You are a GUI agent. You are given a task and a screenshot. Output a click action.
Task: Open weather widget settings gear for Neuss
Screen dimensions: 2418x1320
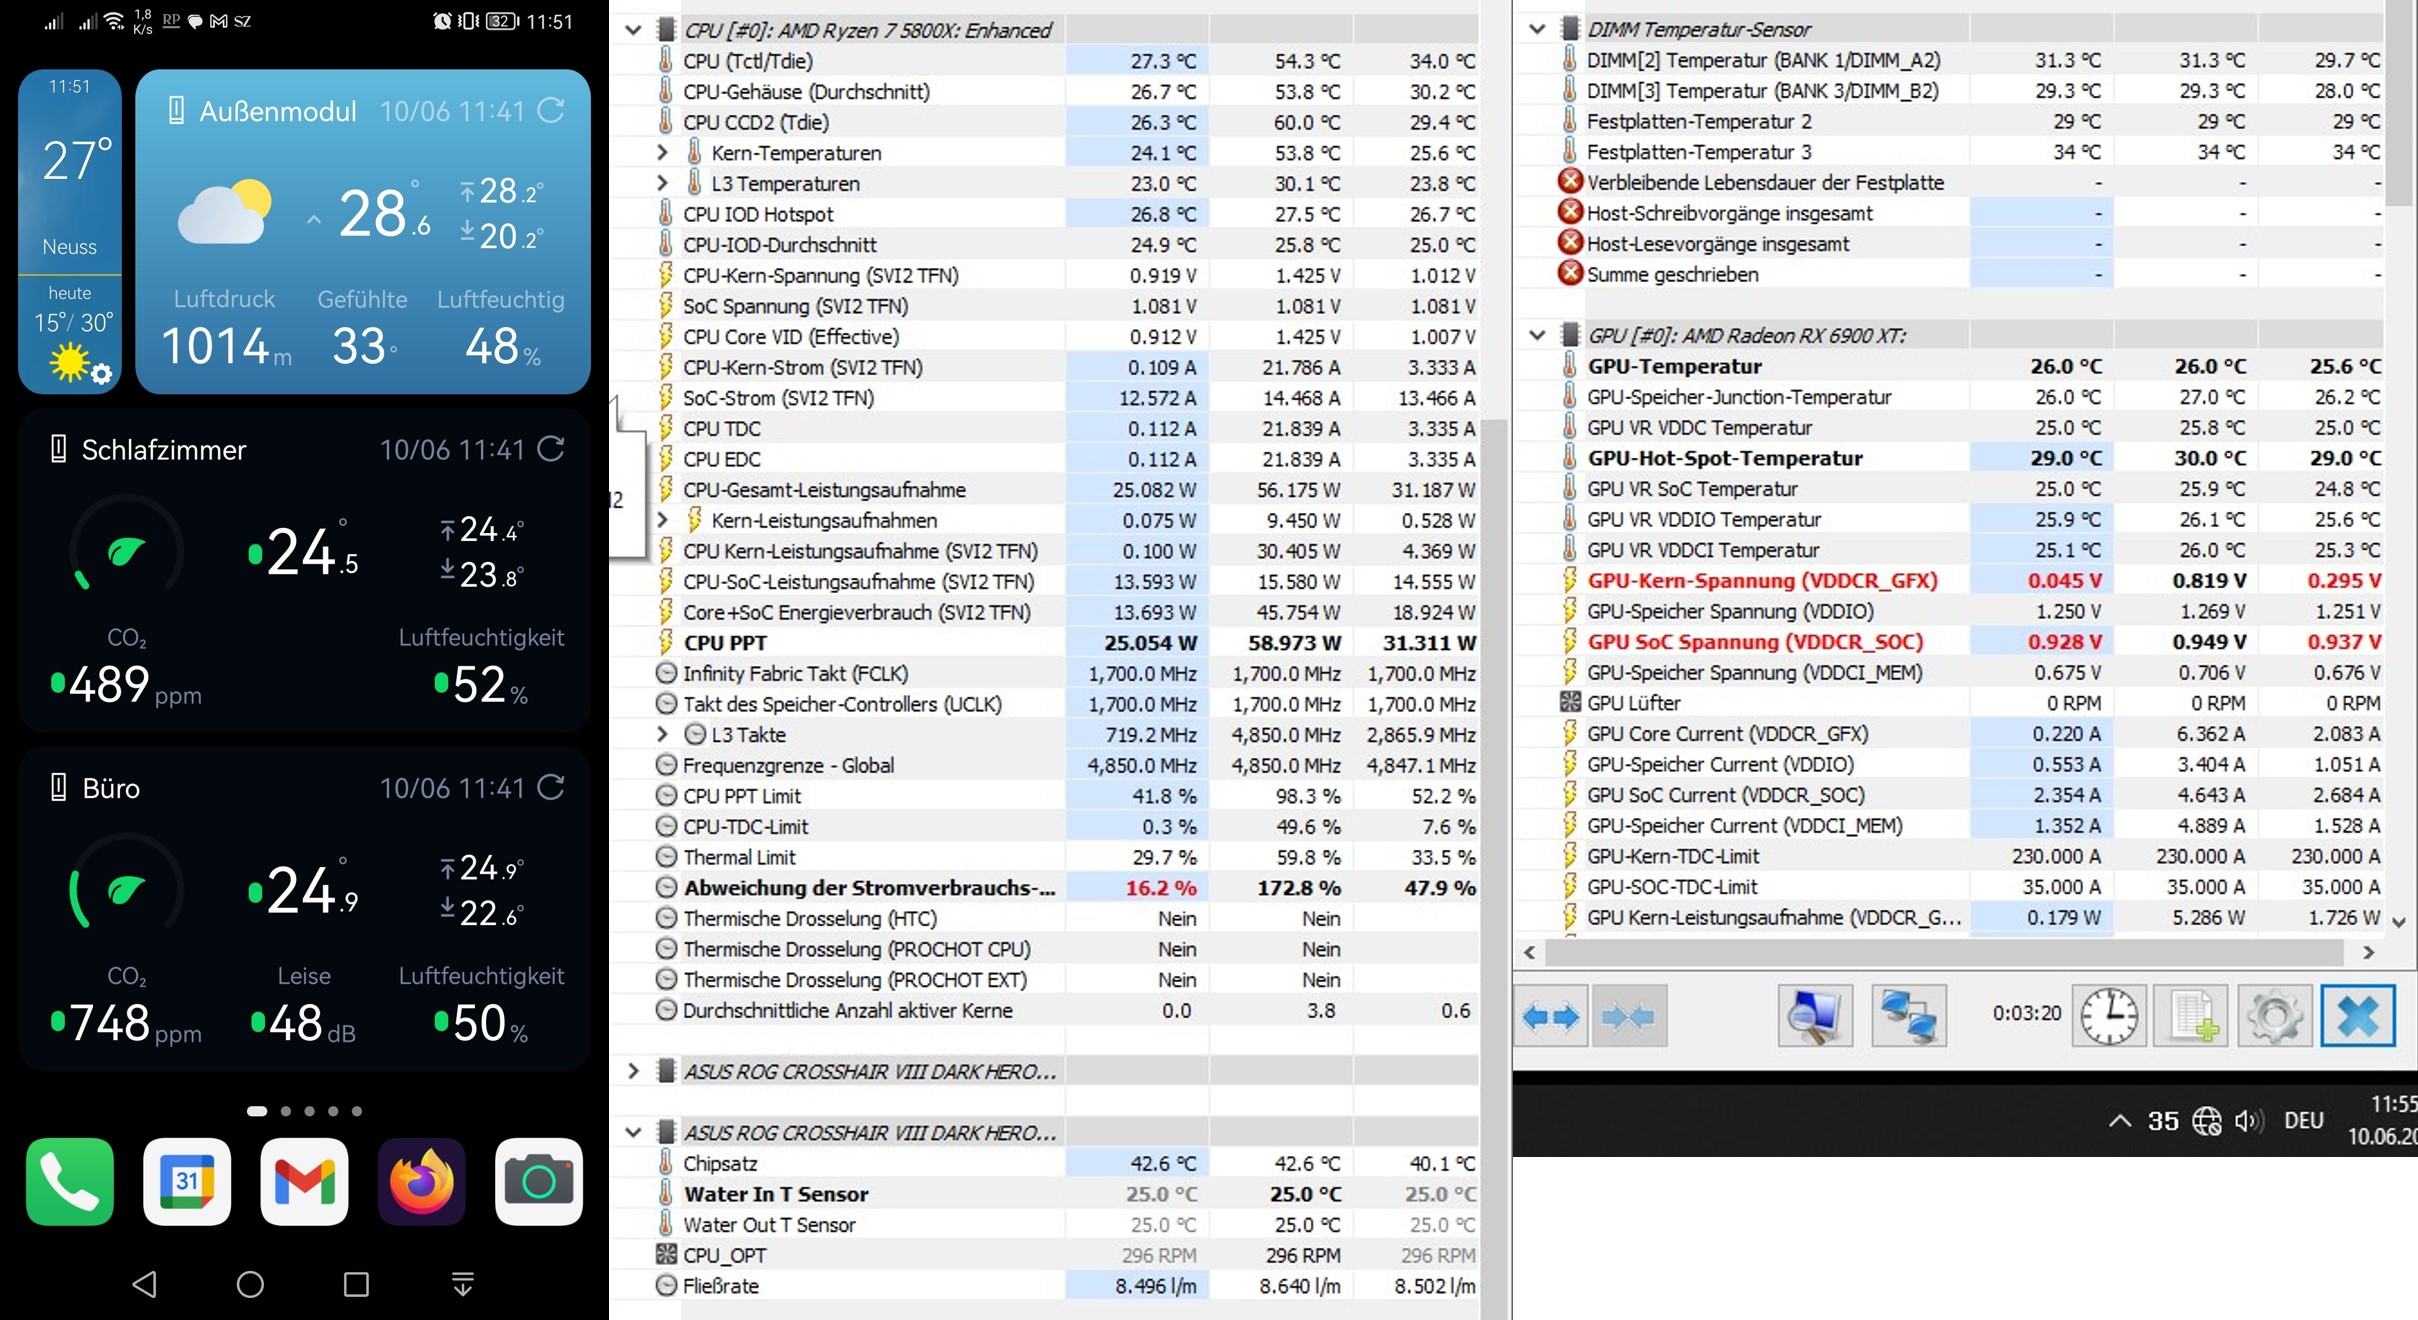(x=102, y=374)
